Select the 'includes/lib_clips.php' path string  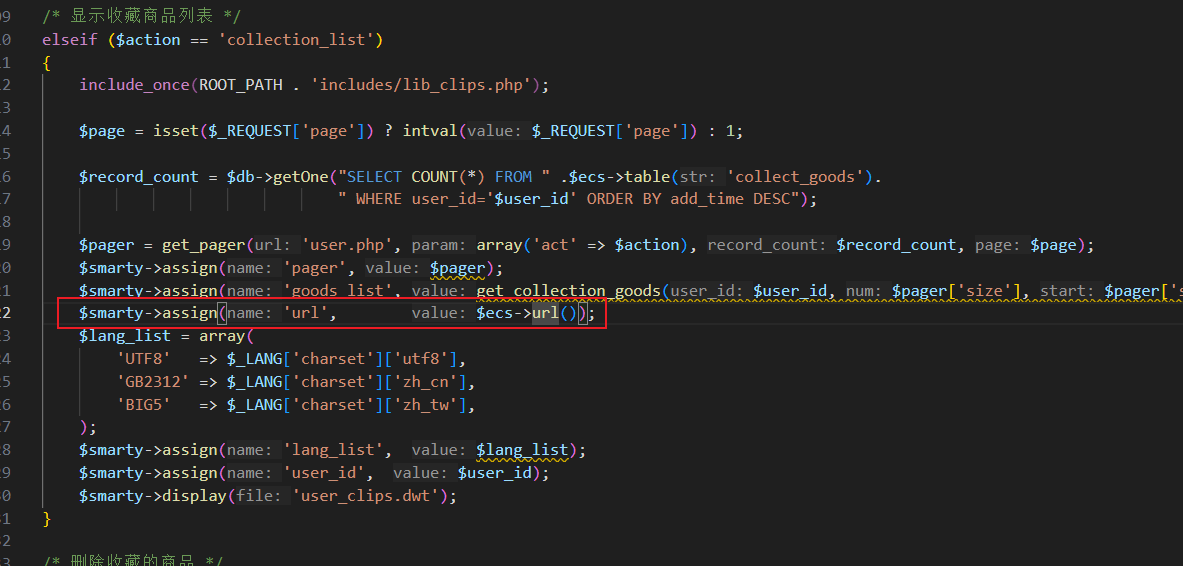(427, 85)
